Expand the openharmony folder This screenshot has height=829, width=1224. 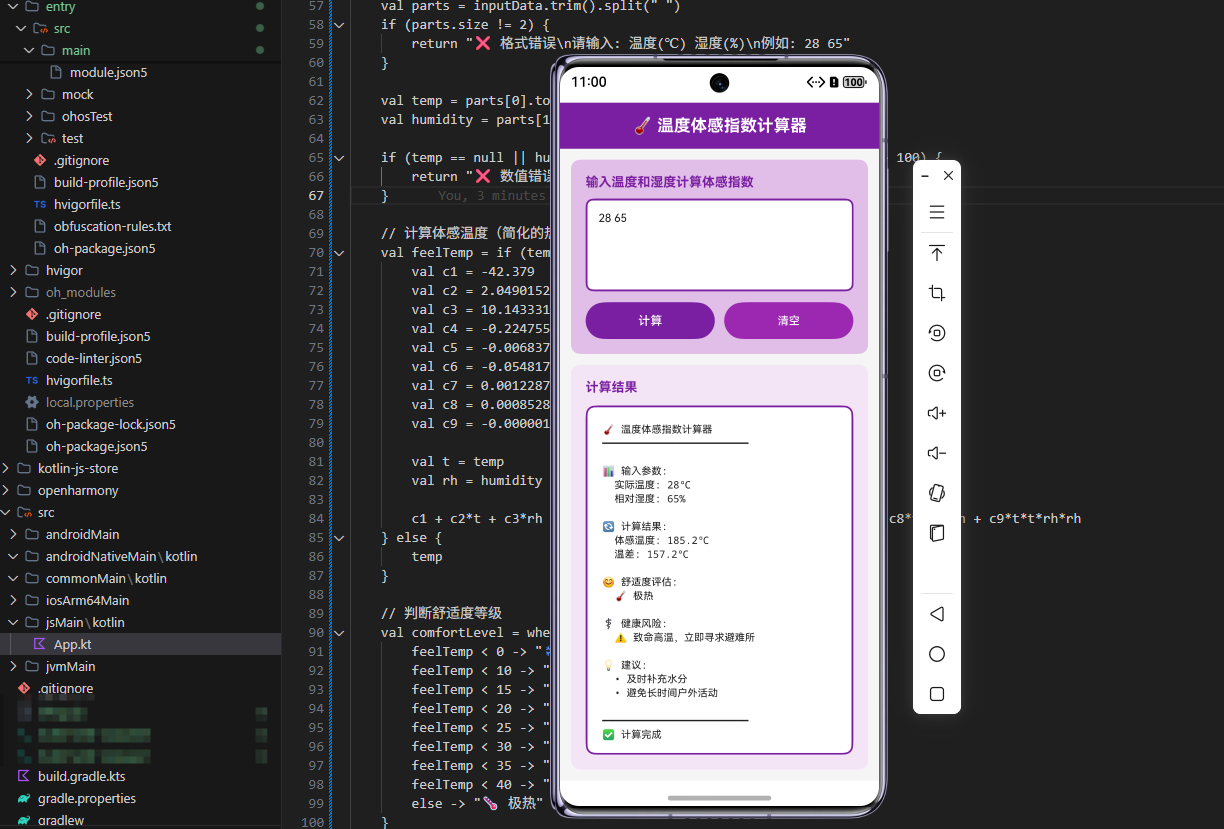coord(6,490)
